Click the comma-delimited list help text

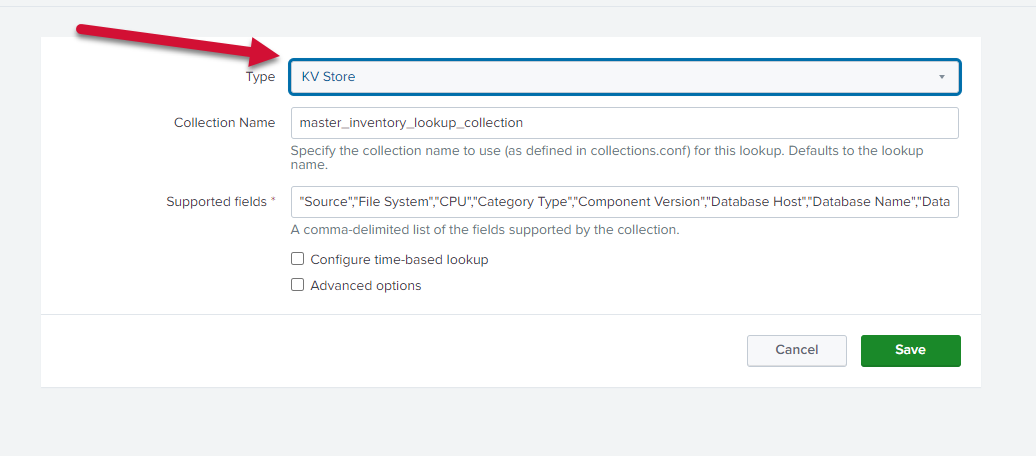click(x=484, y=229)
